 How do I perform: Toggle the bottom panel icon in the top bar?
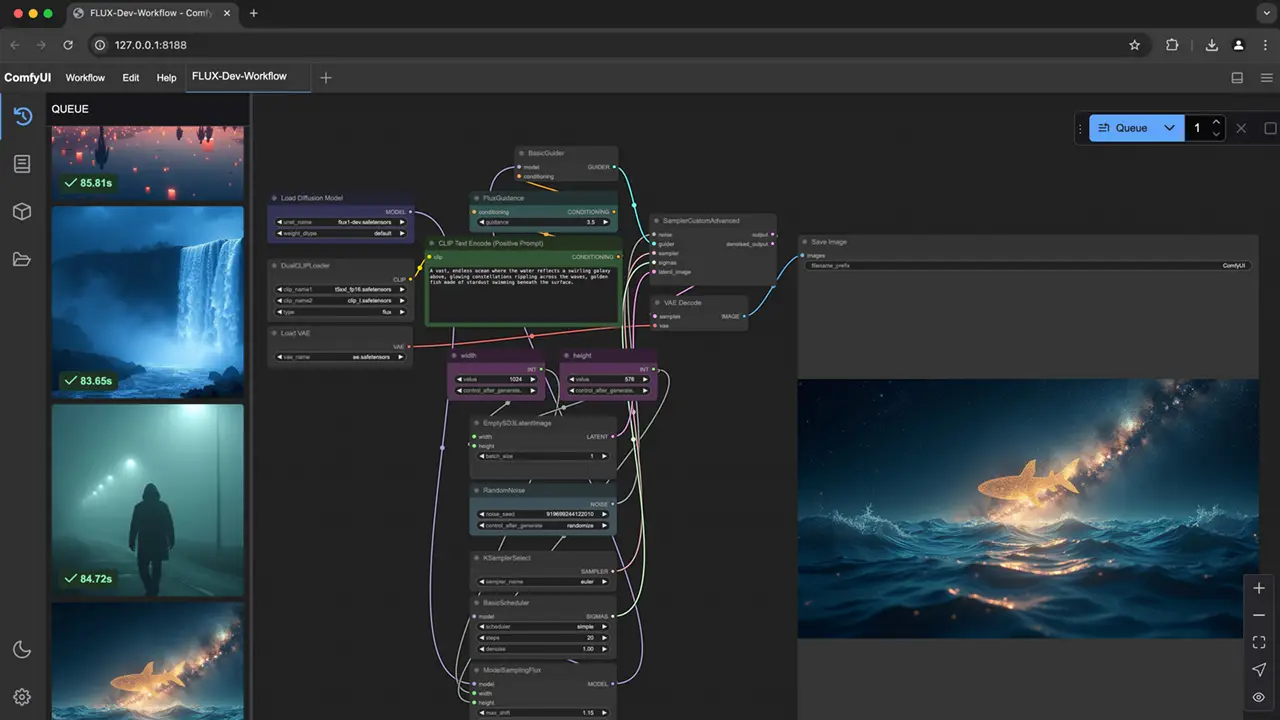(x=1237, y=77)
